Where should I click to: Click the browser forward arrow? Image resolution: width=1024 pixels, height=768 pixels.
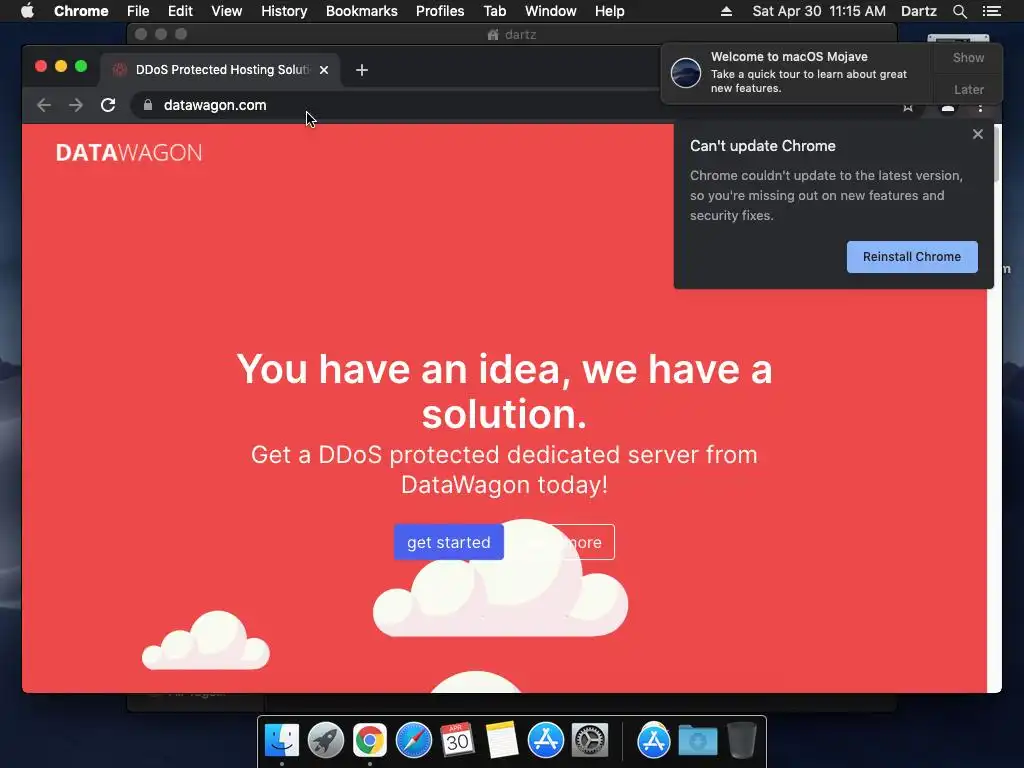click(x=76, y=105)
